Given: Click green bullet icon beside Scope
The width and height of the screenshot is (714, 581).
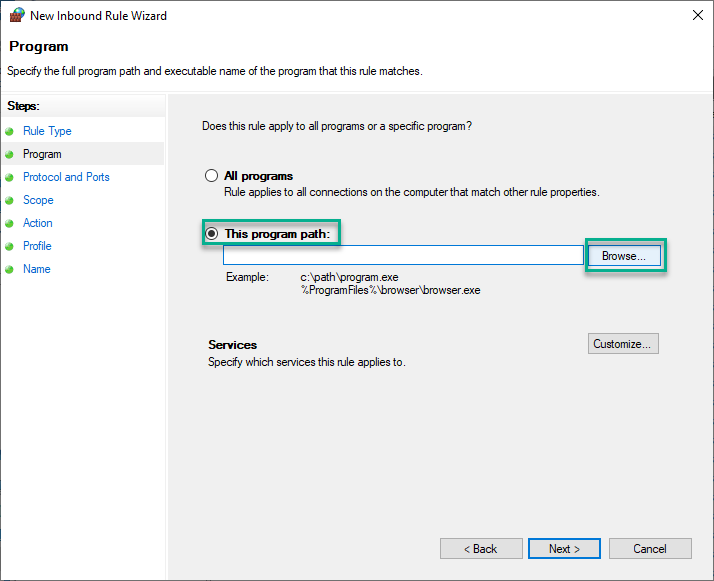Looking at the screenshot, I should (9, 200).
